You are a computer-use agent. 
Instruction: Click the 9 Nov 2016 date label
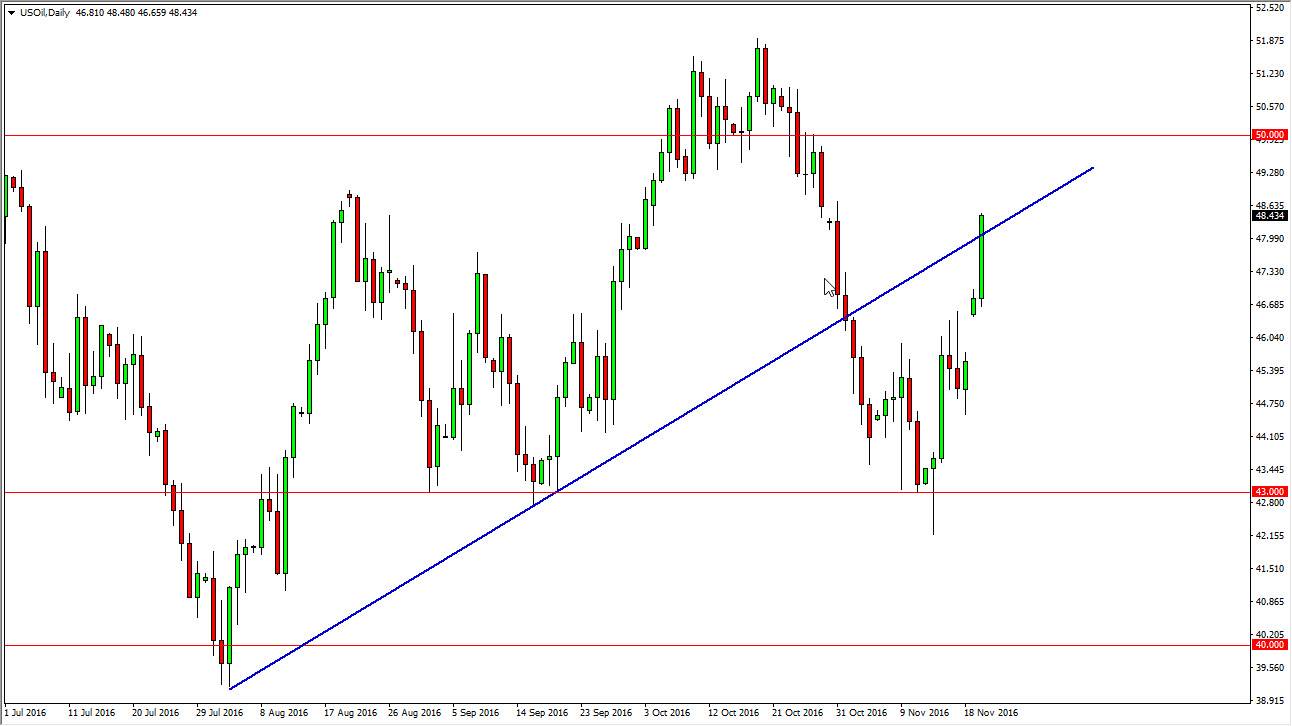coord(926,713)
